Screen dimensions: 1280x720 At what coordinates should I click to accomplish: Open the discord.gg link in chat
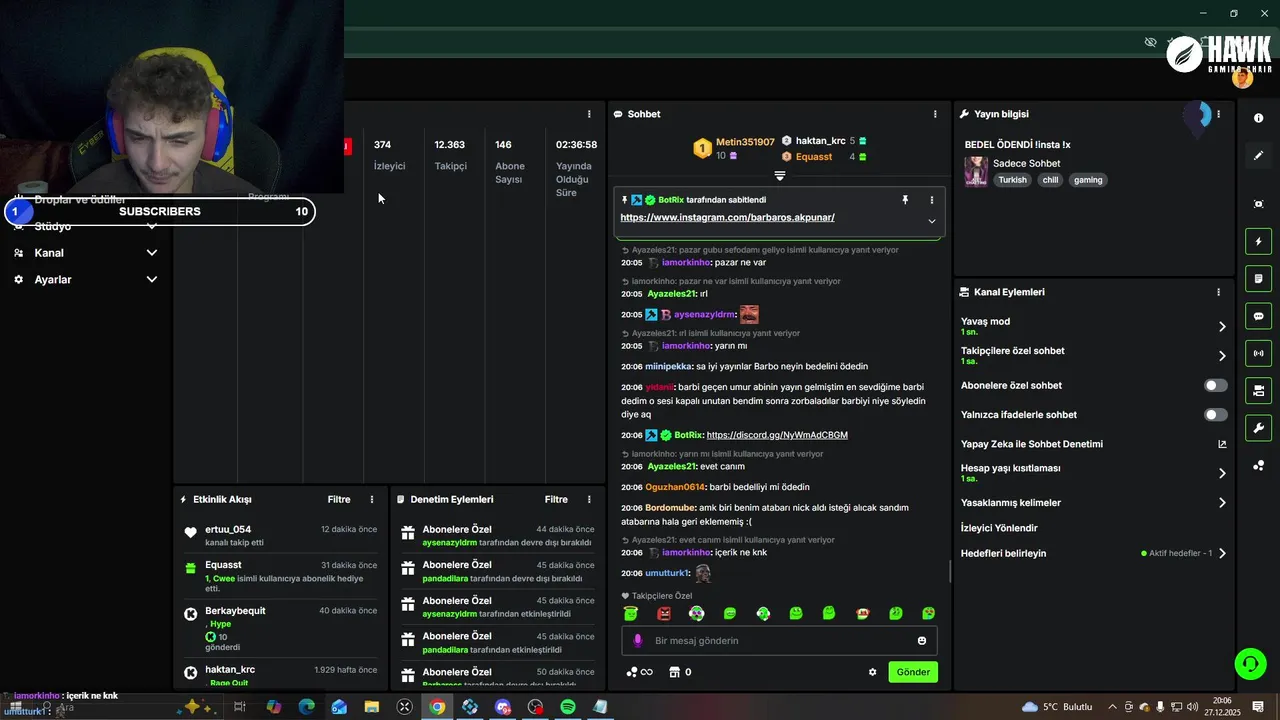[x=777, y=435]
